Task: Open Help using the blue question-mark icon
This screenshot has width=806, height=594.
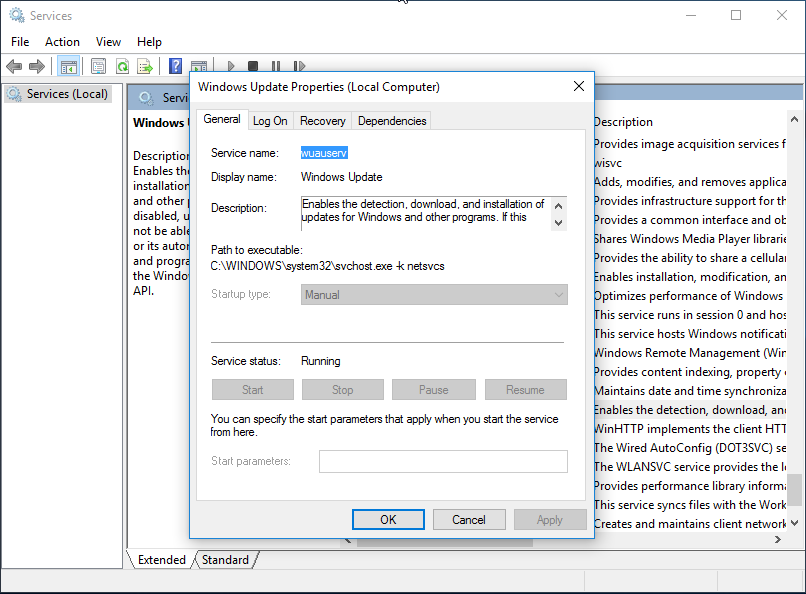Action: point(175,66)
